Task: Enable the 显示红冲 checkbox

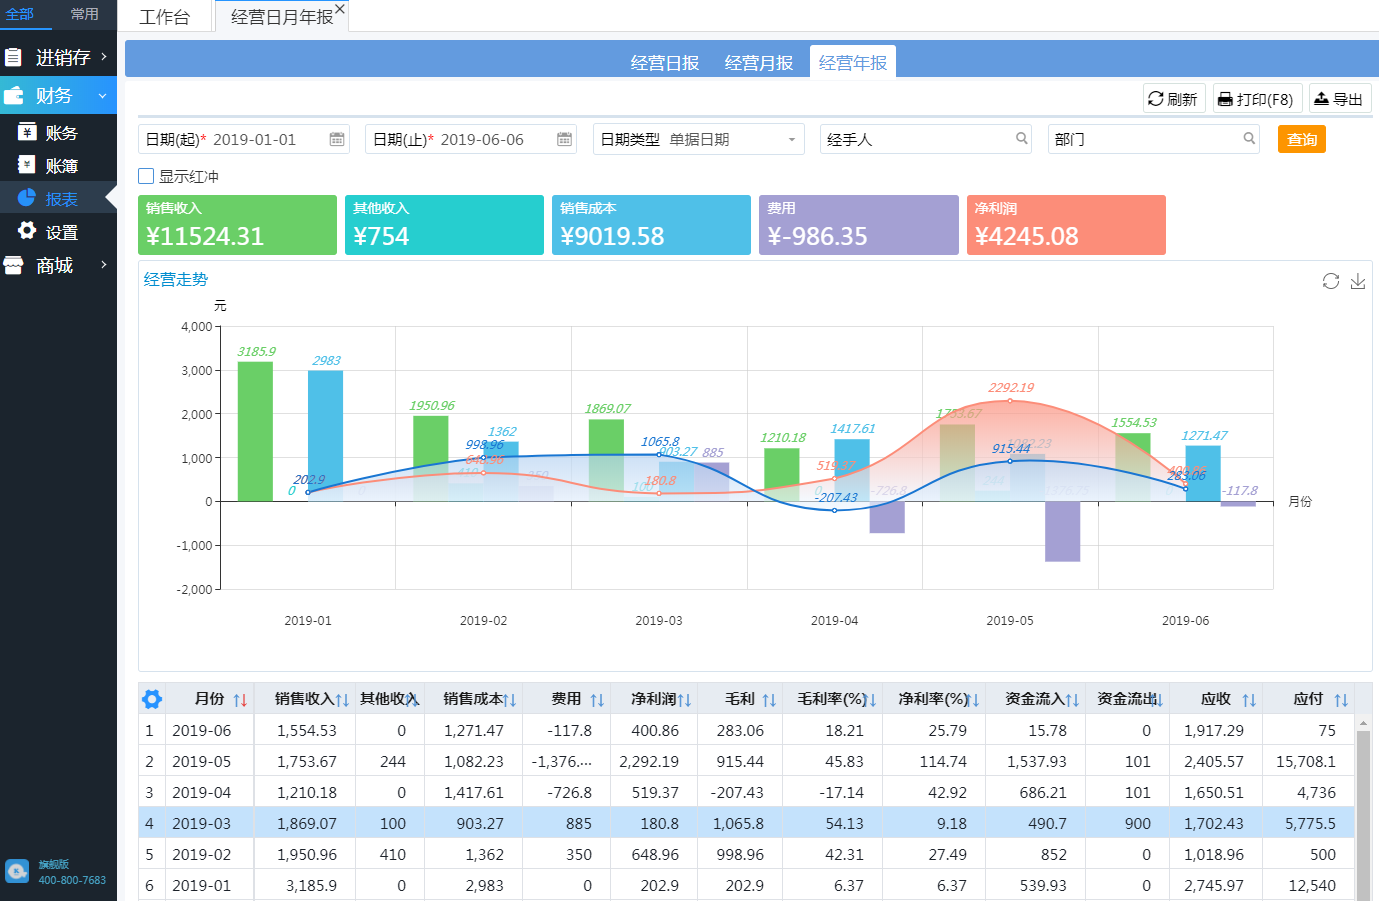Action: pyautogui.click(x=146, y=176)
